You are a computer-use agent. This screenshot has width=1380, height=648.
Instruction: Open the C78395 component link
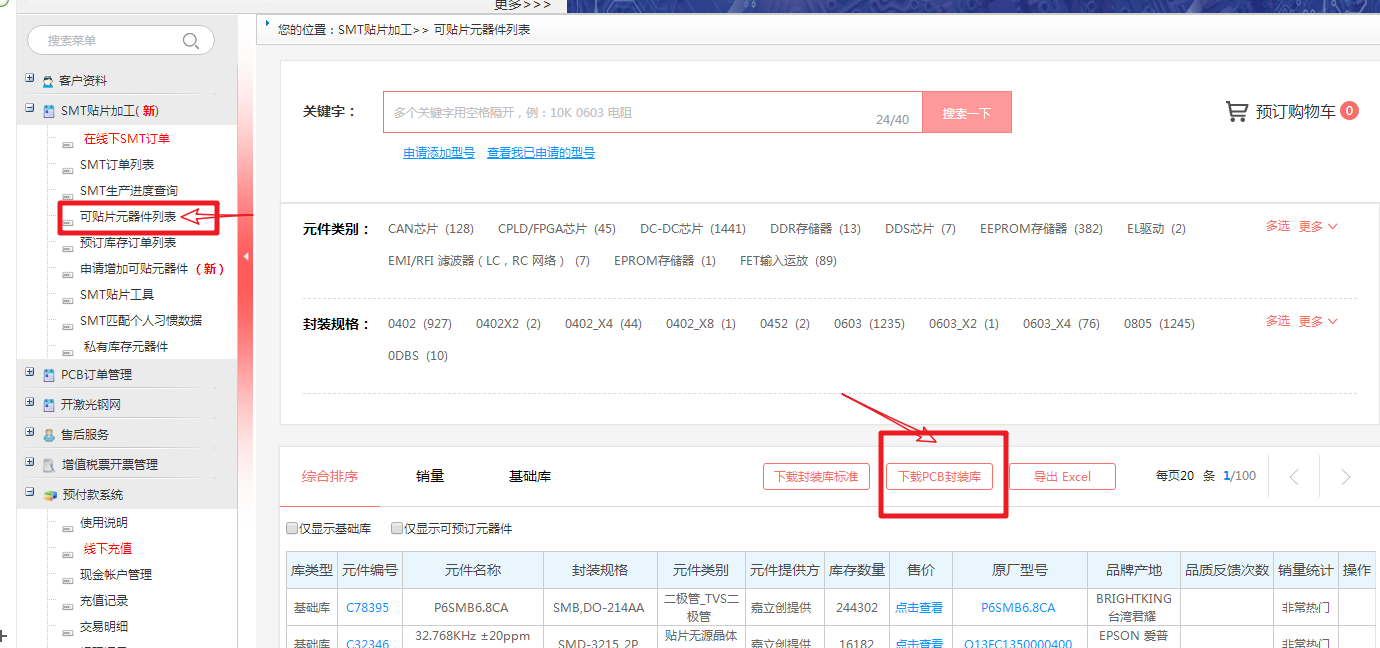pyautogui.click(x=367, y=607)
